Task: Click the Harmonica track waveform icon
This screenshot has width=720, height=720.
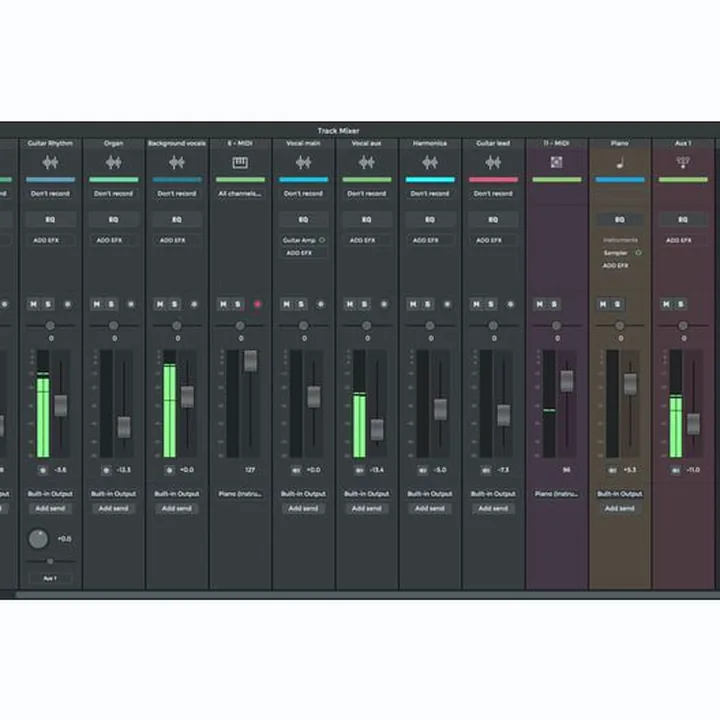Action: [x=430, y=162]
